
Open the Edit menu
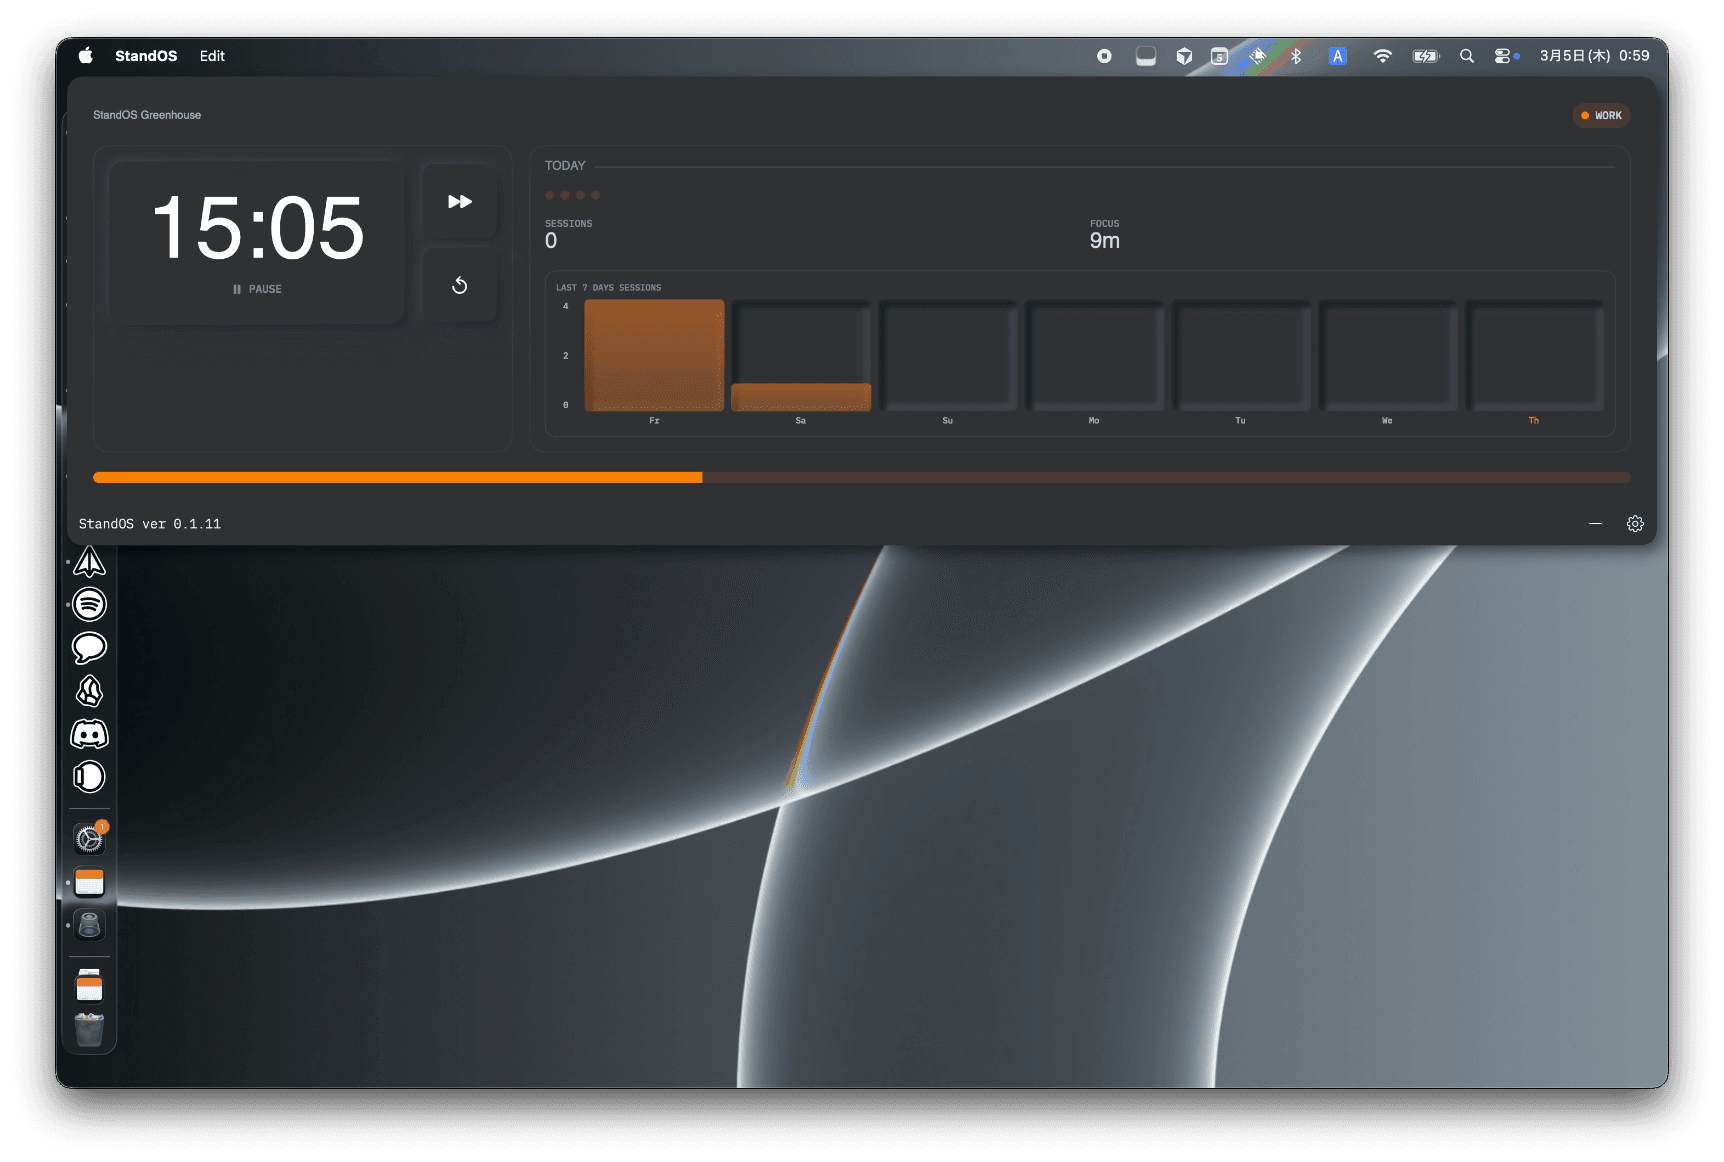click(x=212, y=56)
